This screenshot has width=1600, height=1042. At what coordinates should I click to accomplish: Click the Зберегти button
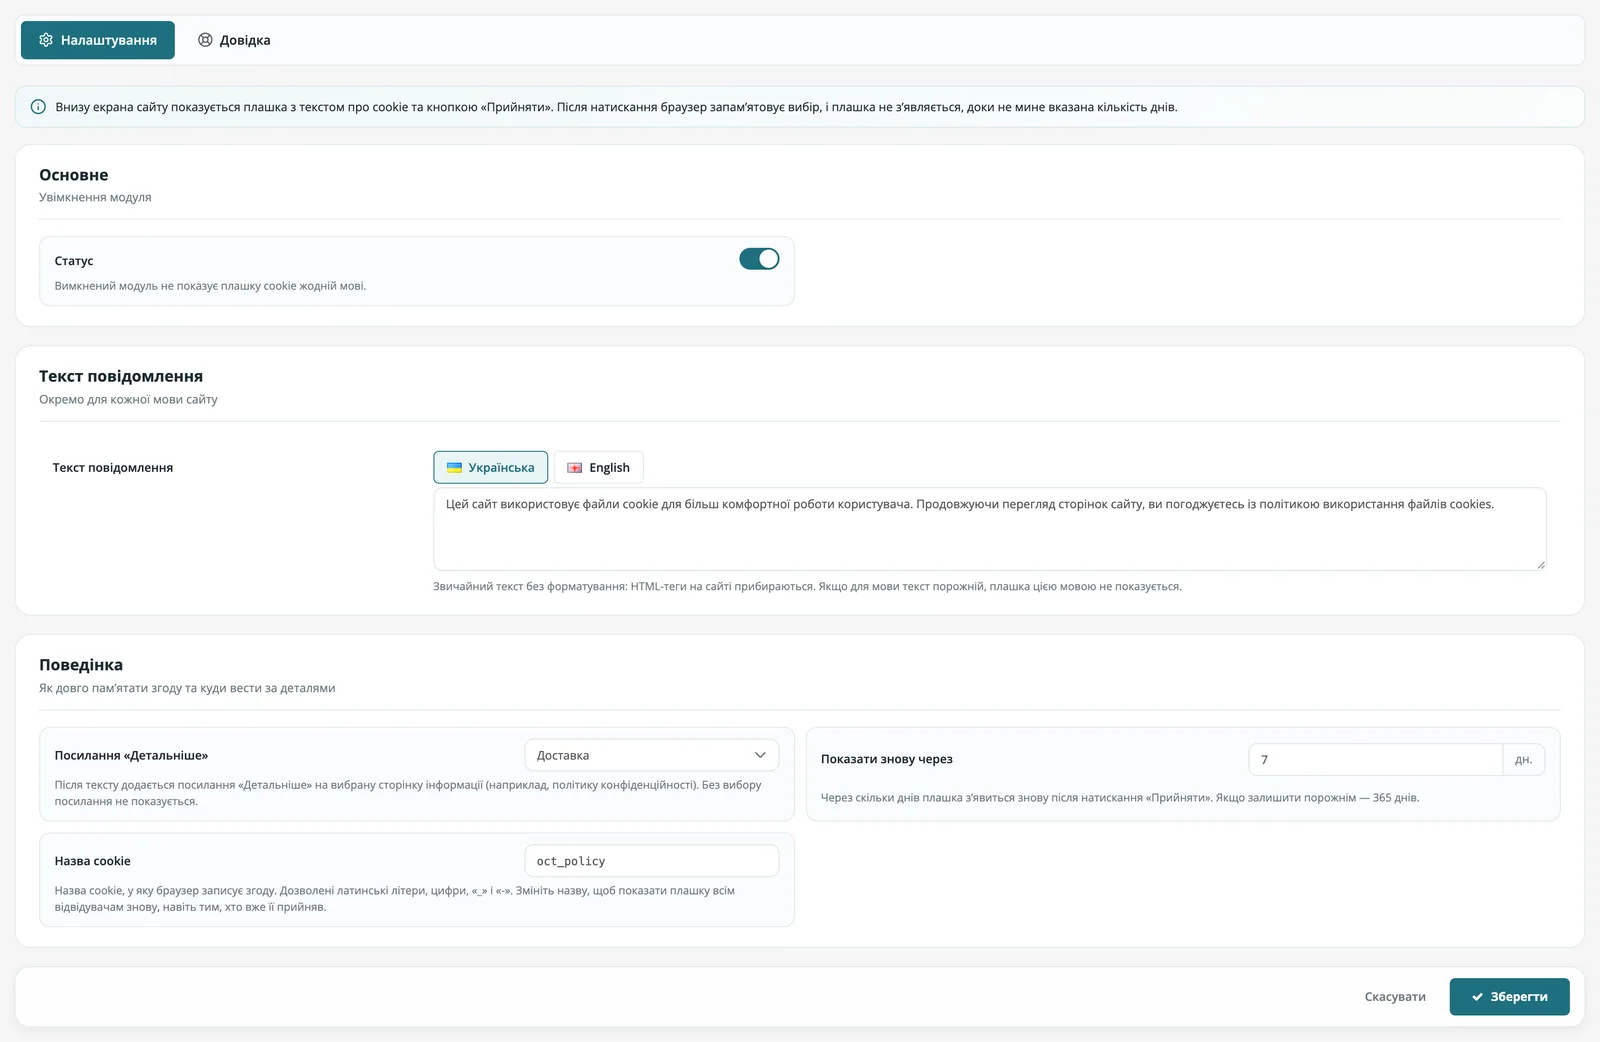coord(1509,997)
